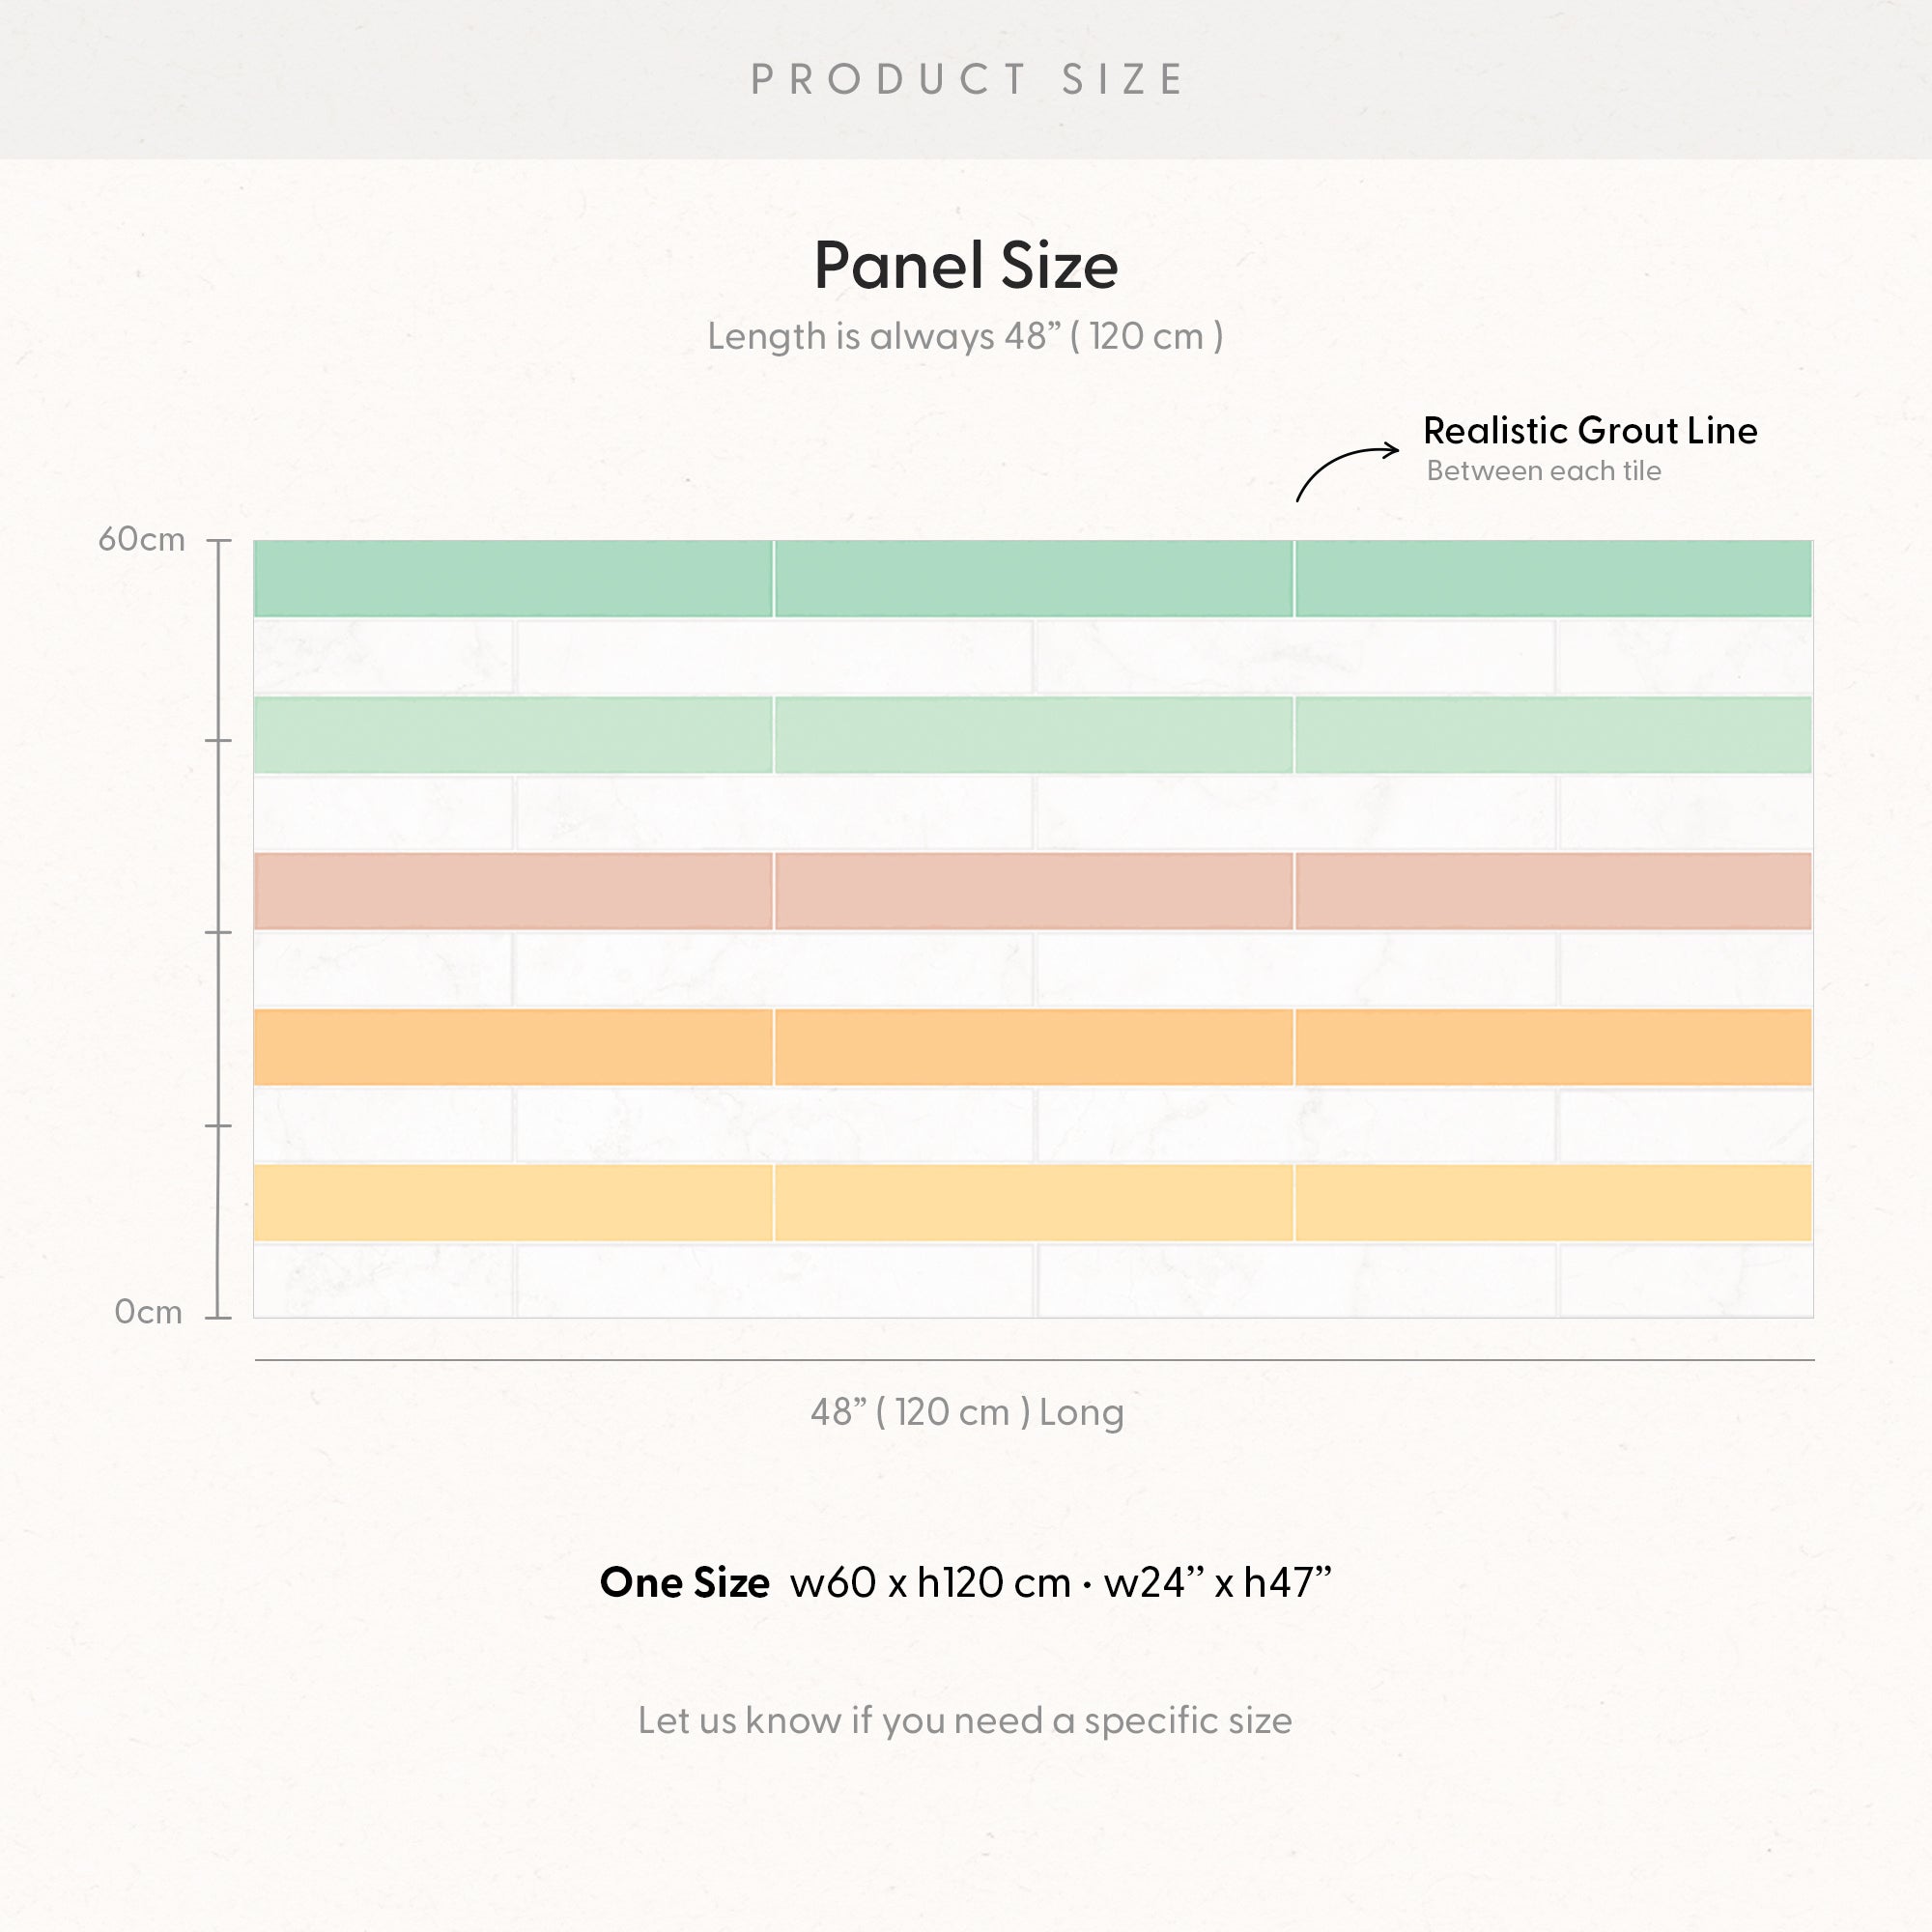Click the One Size bold label
The height and width of the screenshot is (1932, 1932).
click(685, 1582)
